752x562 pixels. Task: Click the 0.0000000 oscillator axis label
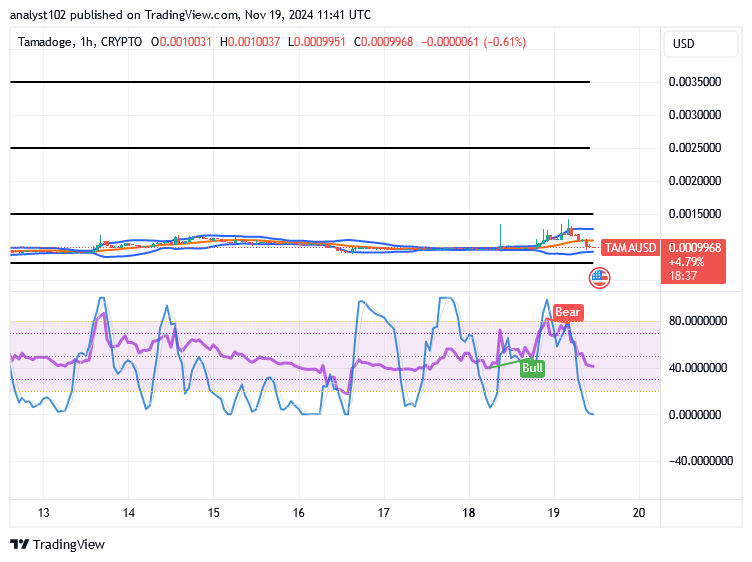(x=695, y=415)
